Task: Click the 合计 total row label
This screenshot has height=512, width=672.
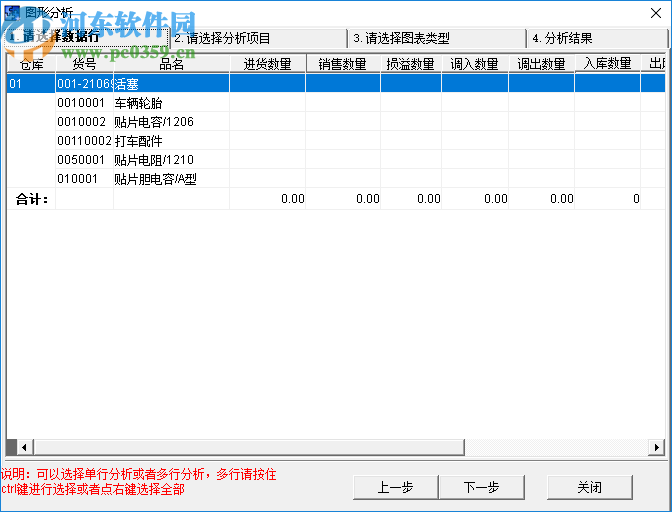Action: pyautogui.click(x=31, y=199)
